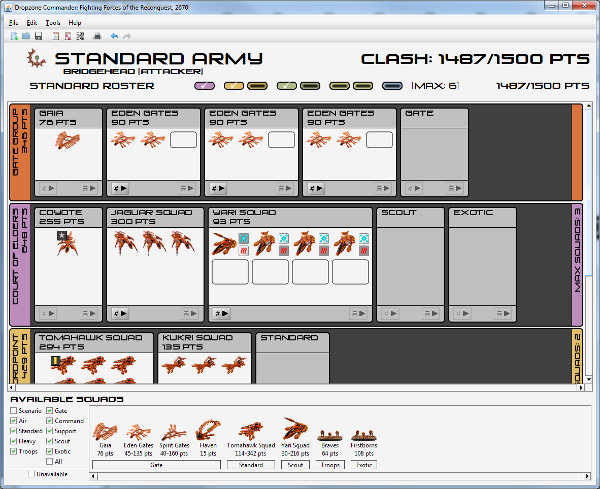Pick Spirit Gates from Available Squads
This screenshot has height=489, width=600.
174,440
